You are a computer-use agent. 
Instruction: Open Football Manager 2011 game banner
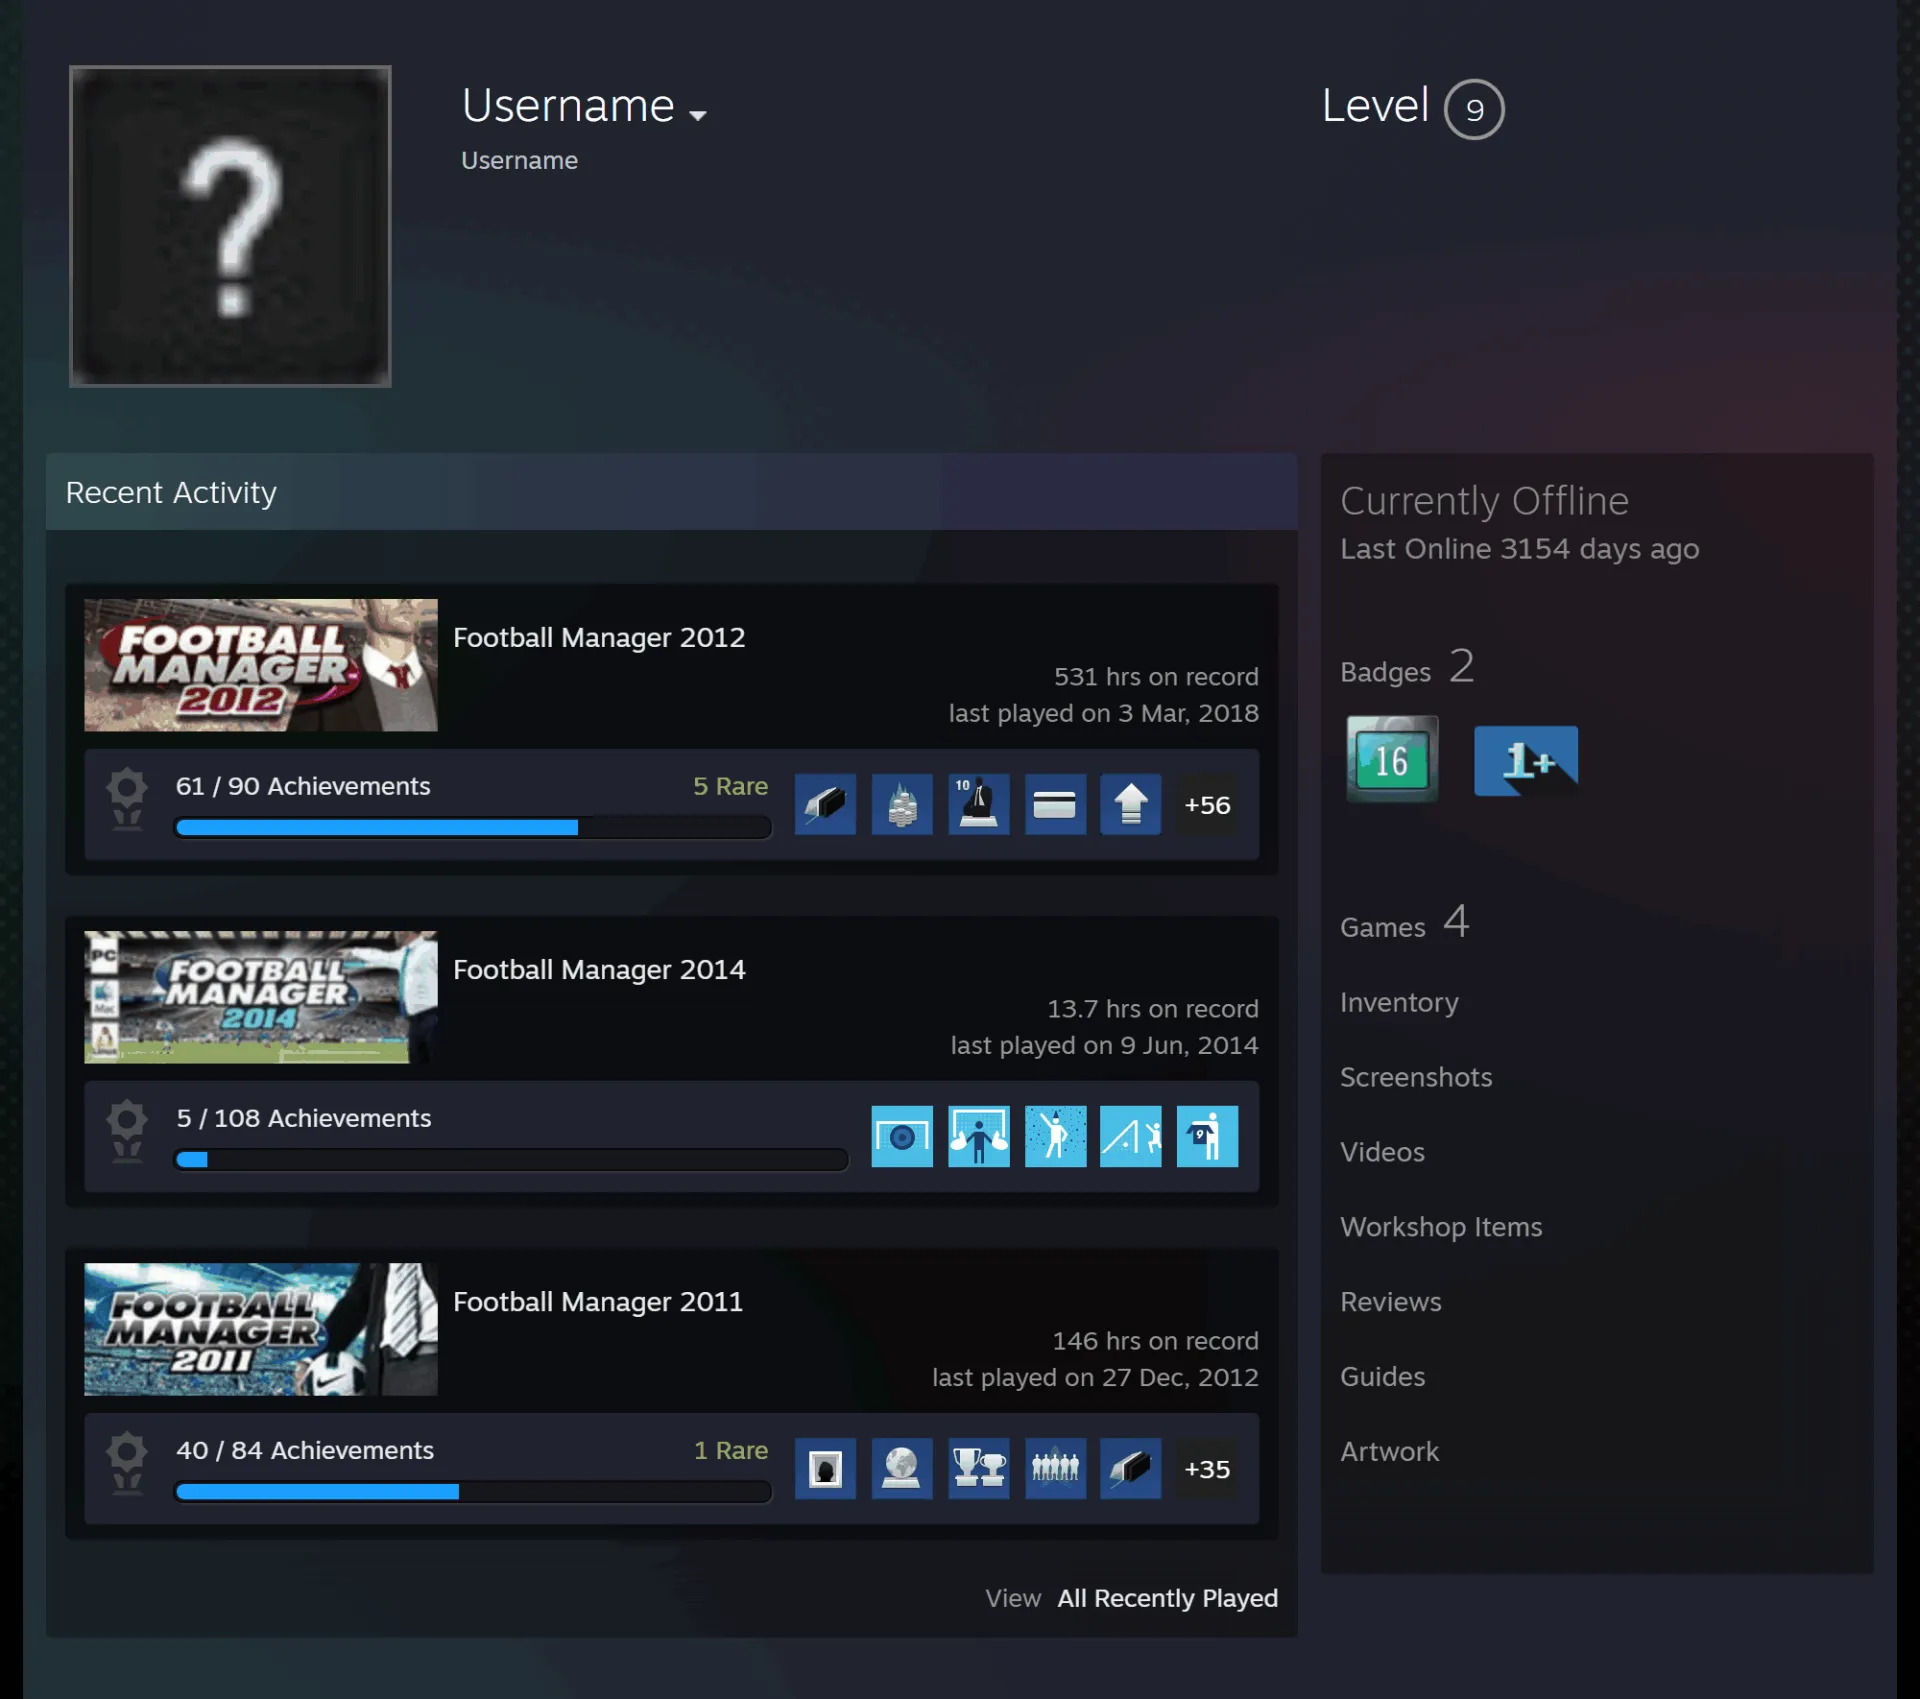point(260,1329)
